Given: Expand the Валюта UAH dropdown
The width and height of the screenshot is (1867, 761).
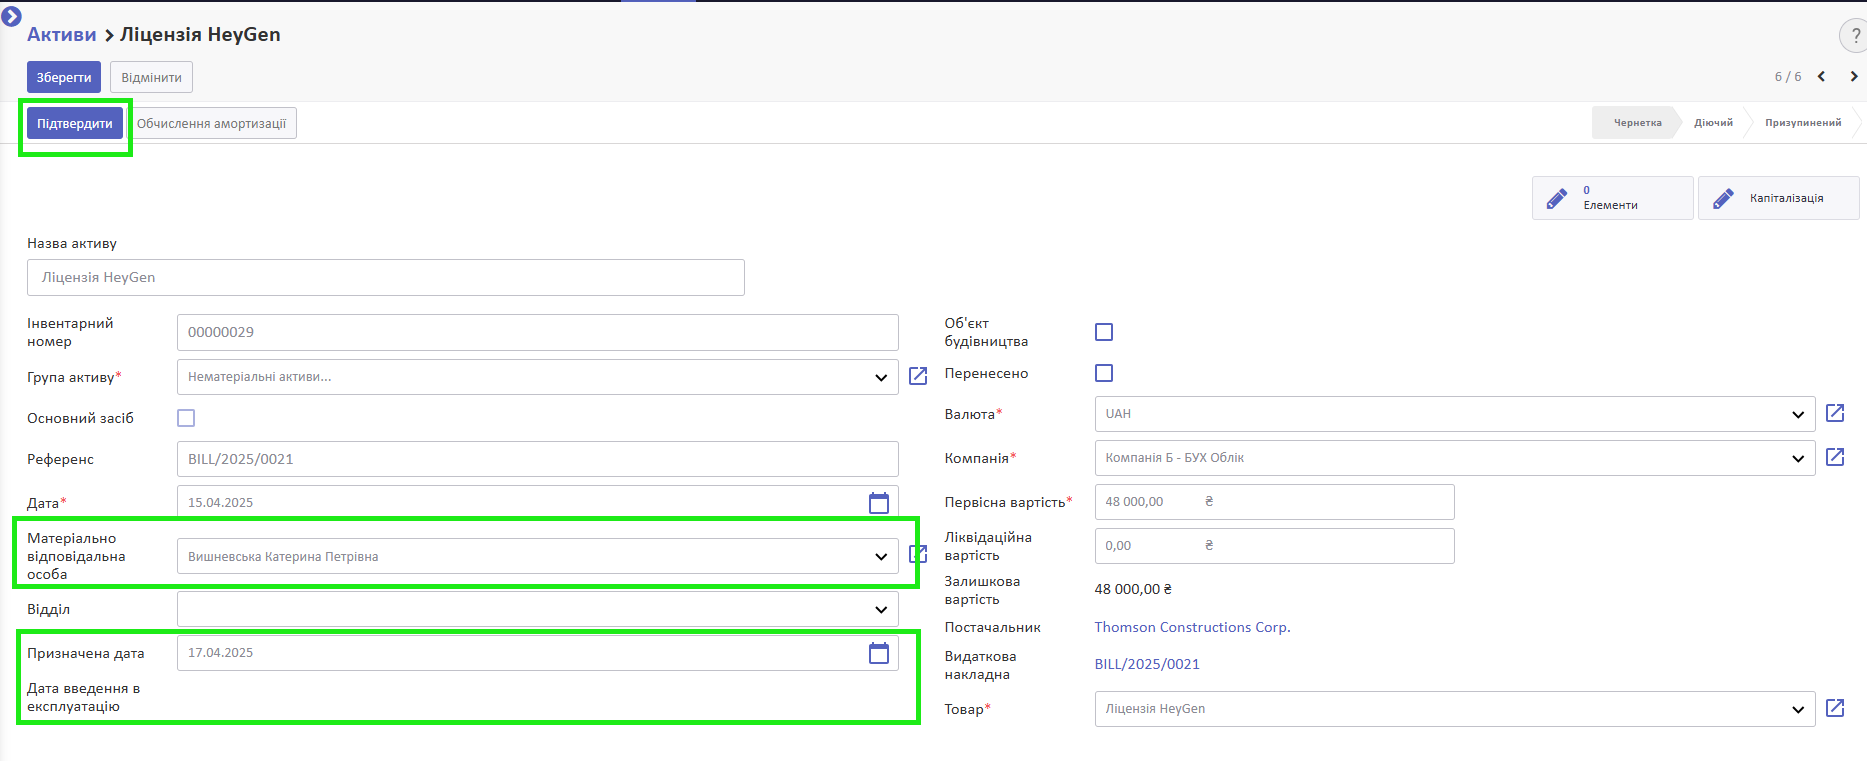Looking at the screenshot, I should 1798,414.
